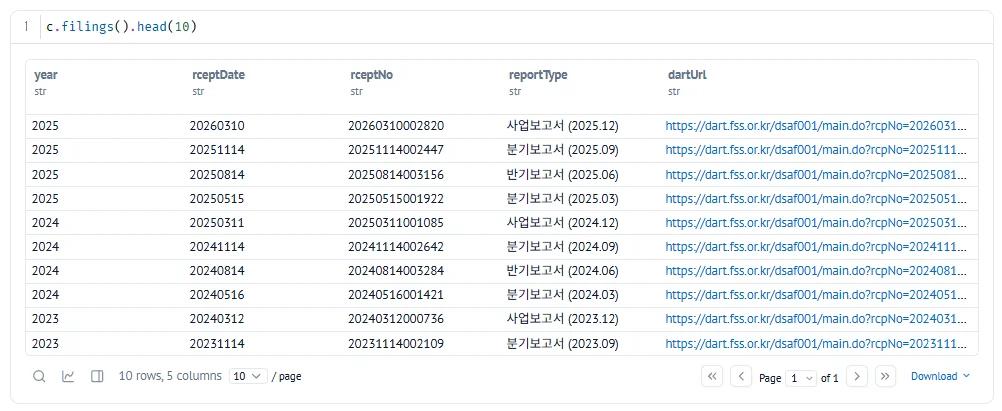Select cell 사업보고서 (2023.12)
Viewport: 1002px width, 411px height.
point(562,319)
